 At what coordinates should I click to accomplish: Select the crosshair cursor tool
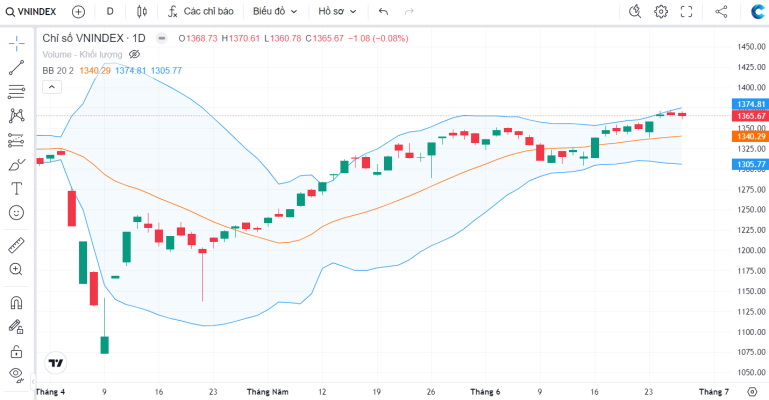pyautogui.click(x=16, y=44)
